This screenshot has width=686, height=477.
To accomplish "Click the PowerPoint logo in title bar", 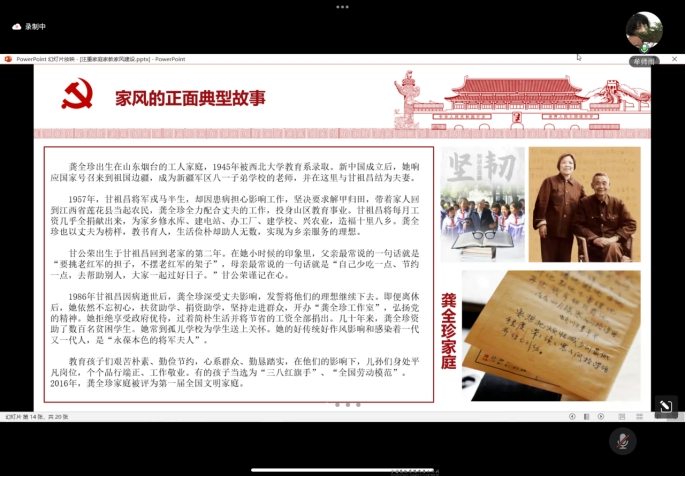I will pos(9,59).
